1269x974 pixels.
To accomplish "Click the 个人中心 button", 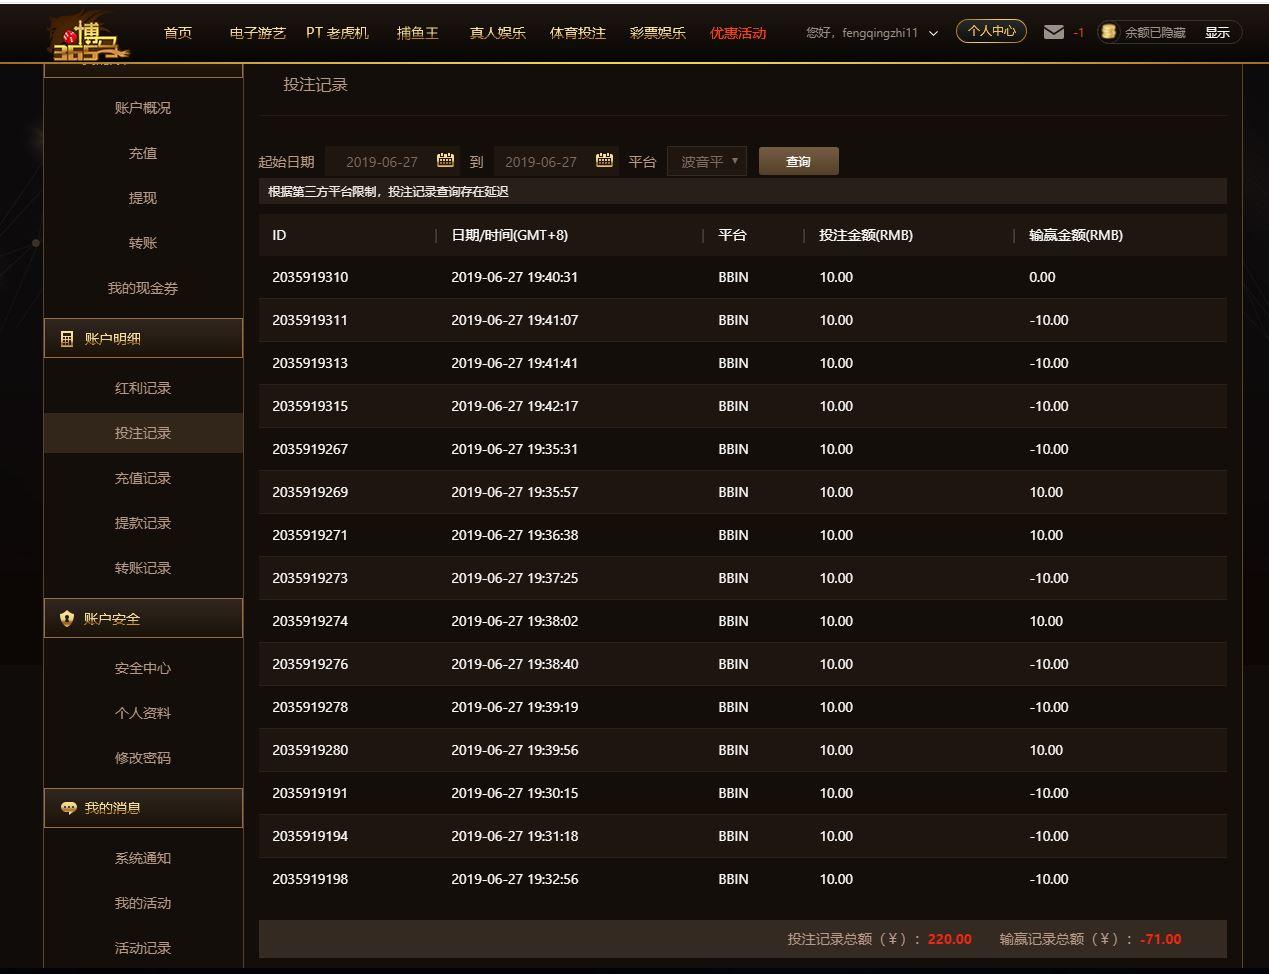I will pos(991,31).
